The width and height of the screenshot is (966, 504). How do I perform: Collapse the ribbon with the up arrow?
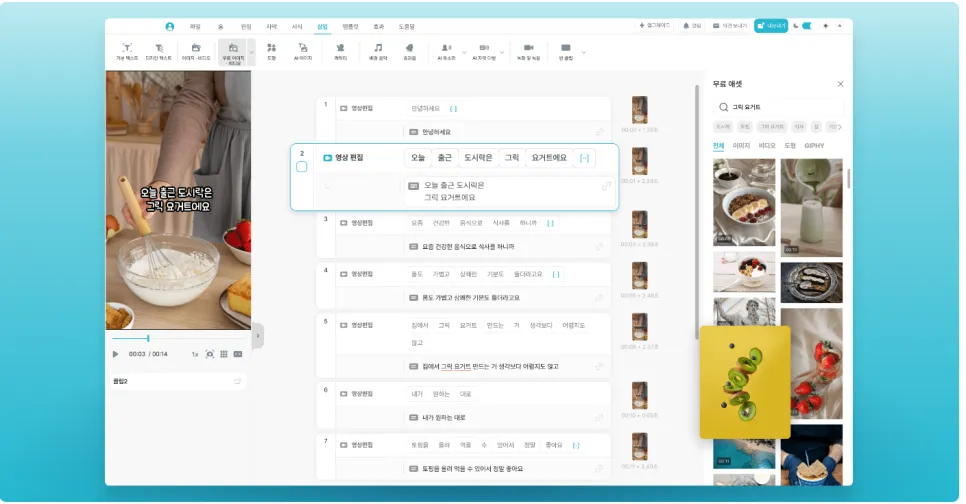[840, 26]
